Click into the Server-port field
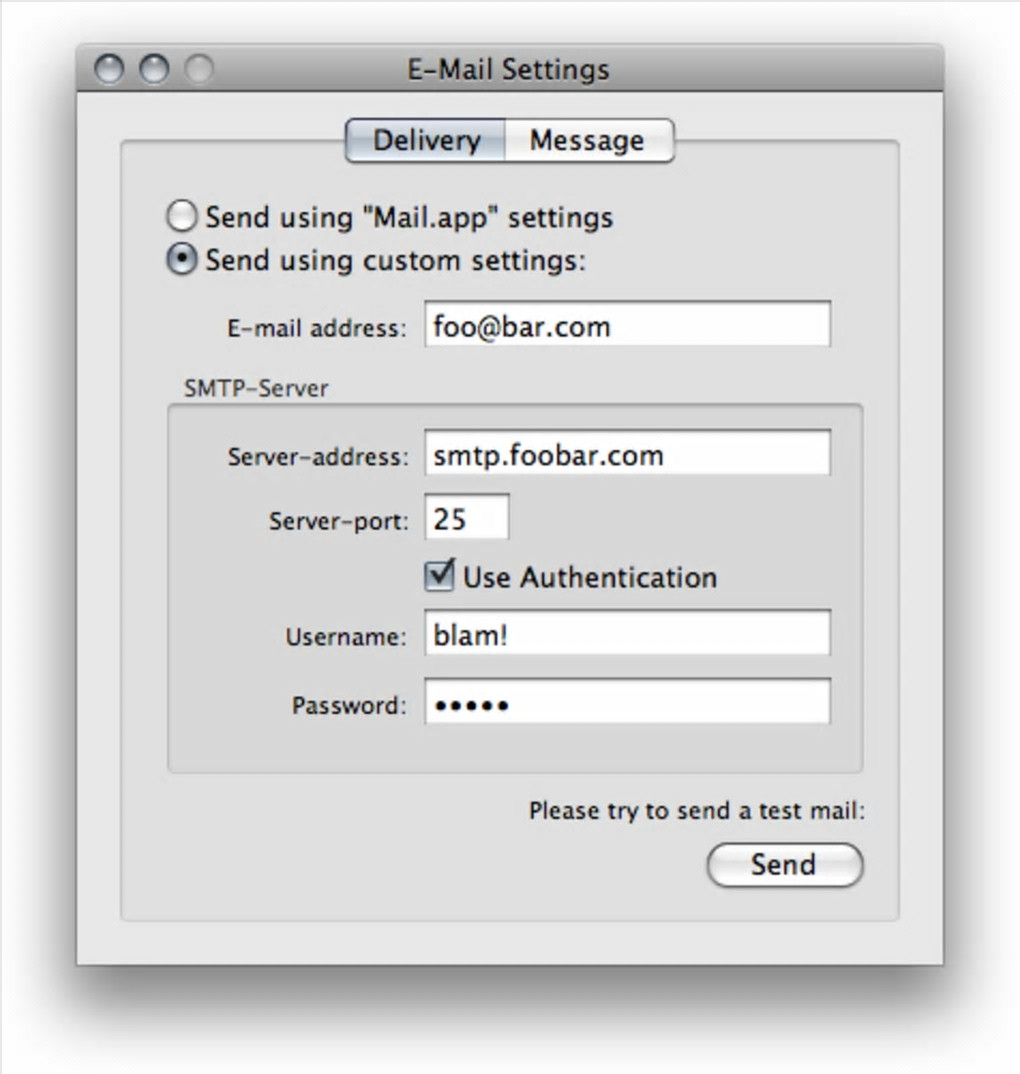The image size is (1020, 1074). 467,517
